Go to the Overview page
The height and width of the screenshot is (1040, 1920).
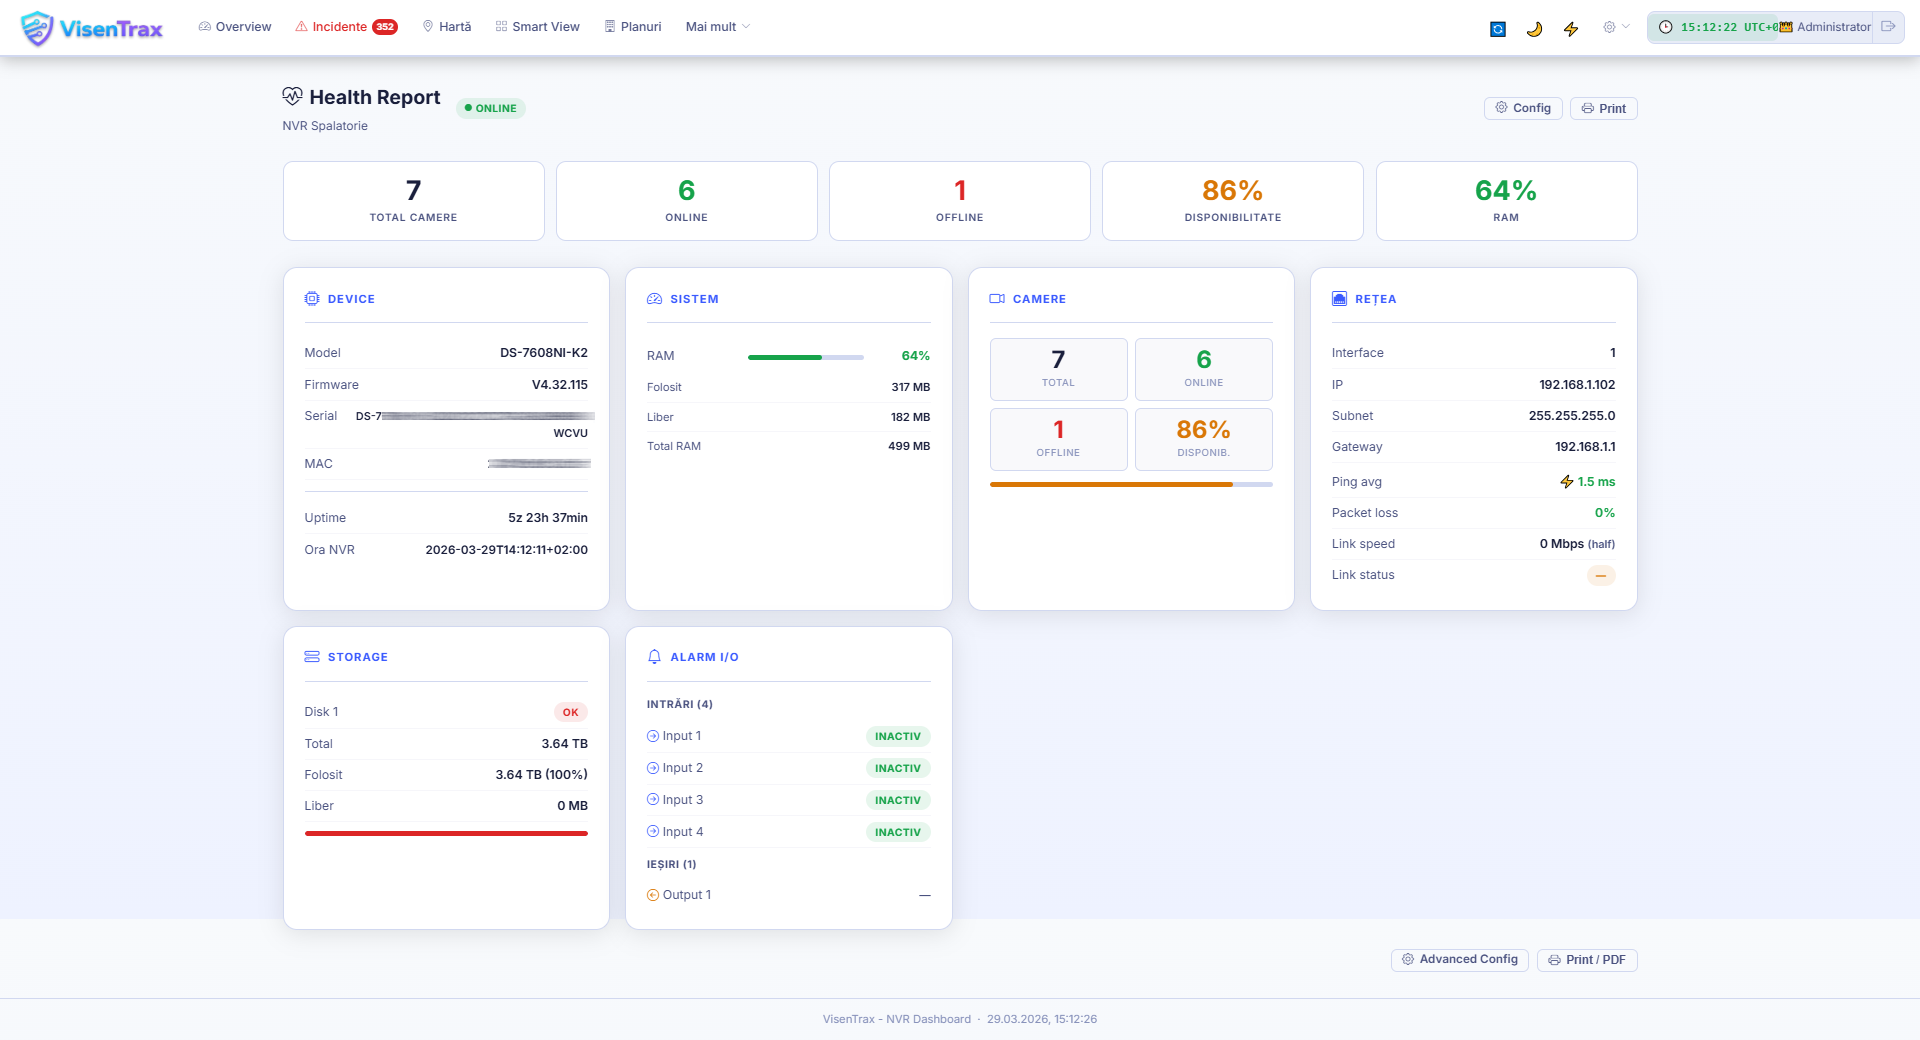click(235, 27)
